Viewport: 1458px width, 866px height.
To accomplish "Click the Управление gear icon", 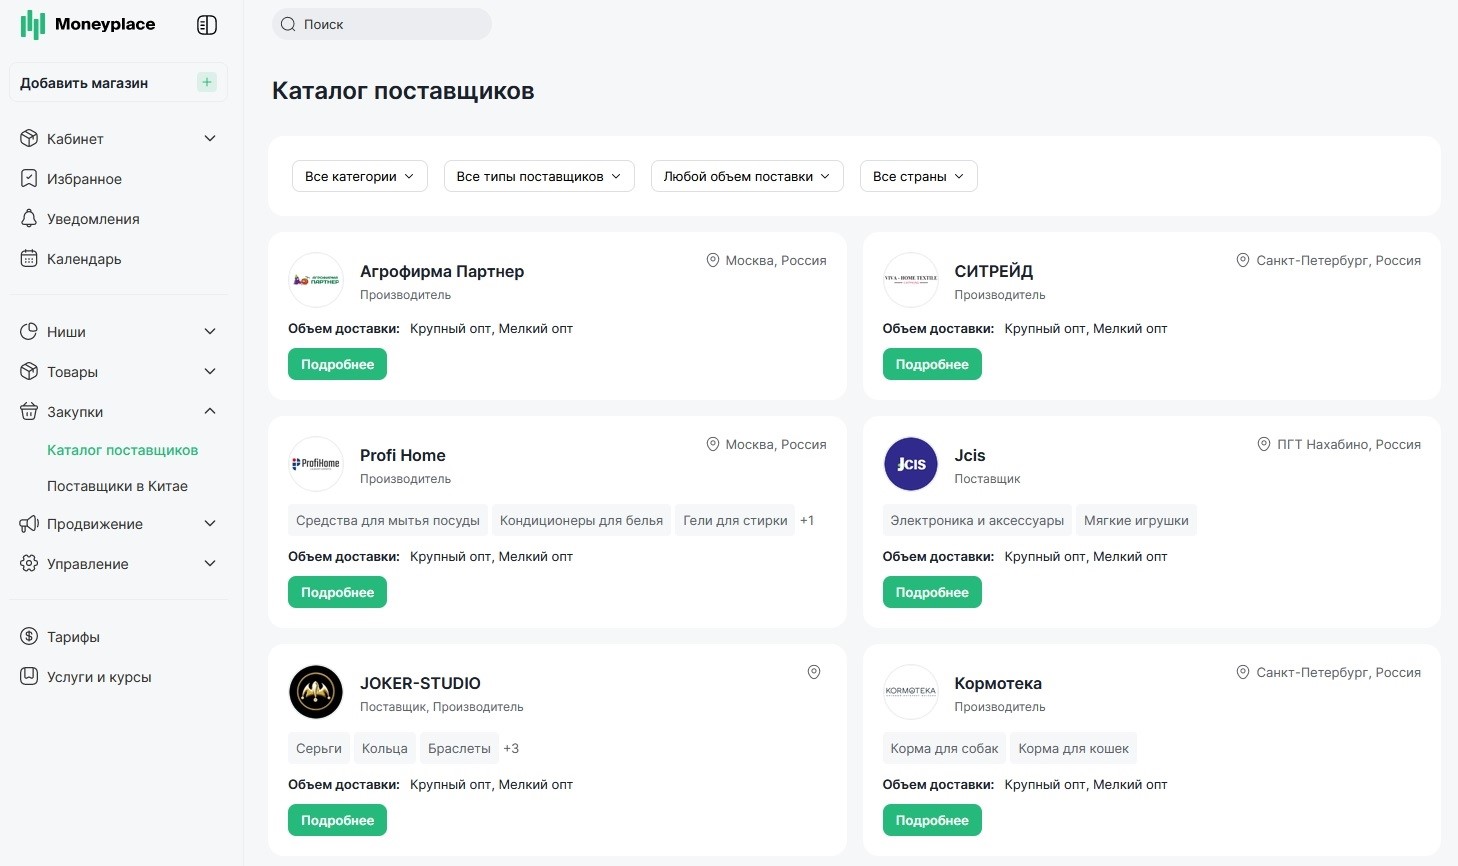I will [x=29, y=563].
